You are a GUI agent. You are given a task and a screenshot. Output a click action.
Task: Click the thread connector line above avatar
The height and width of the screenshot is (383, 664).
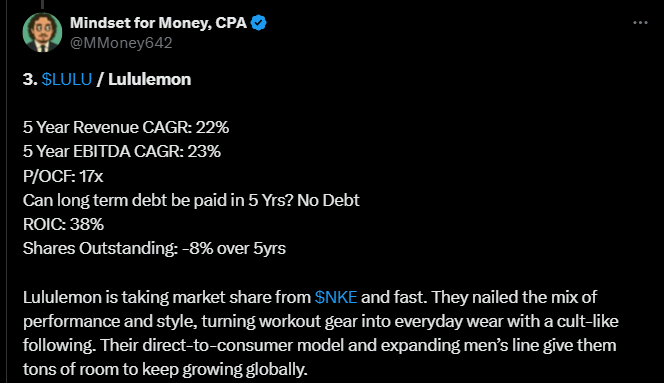pos(42,4)
